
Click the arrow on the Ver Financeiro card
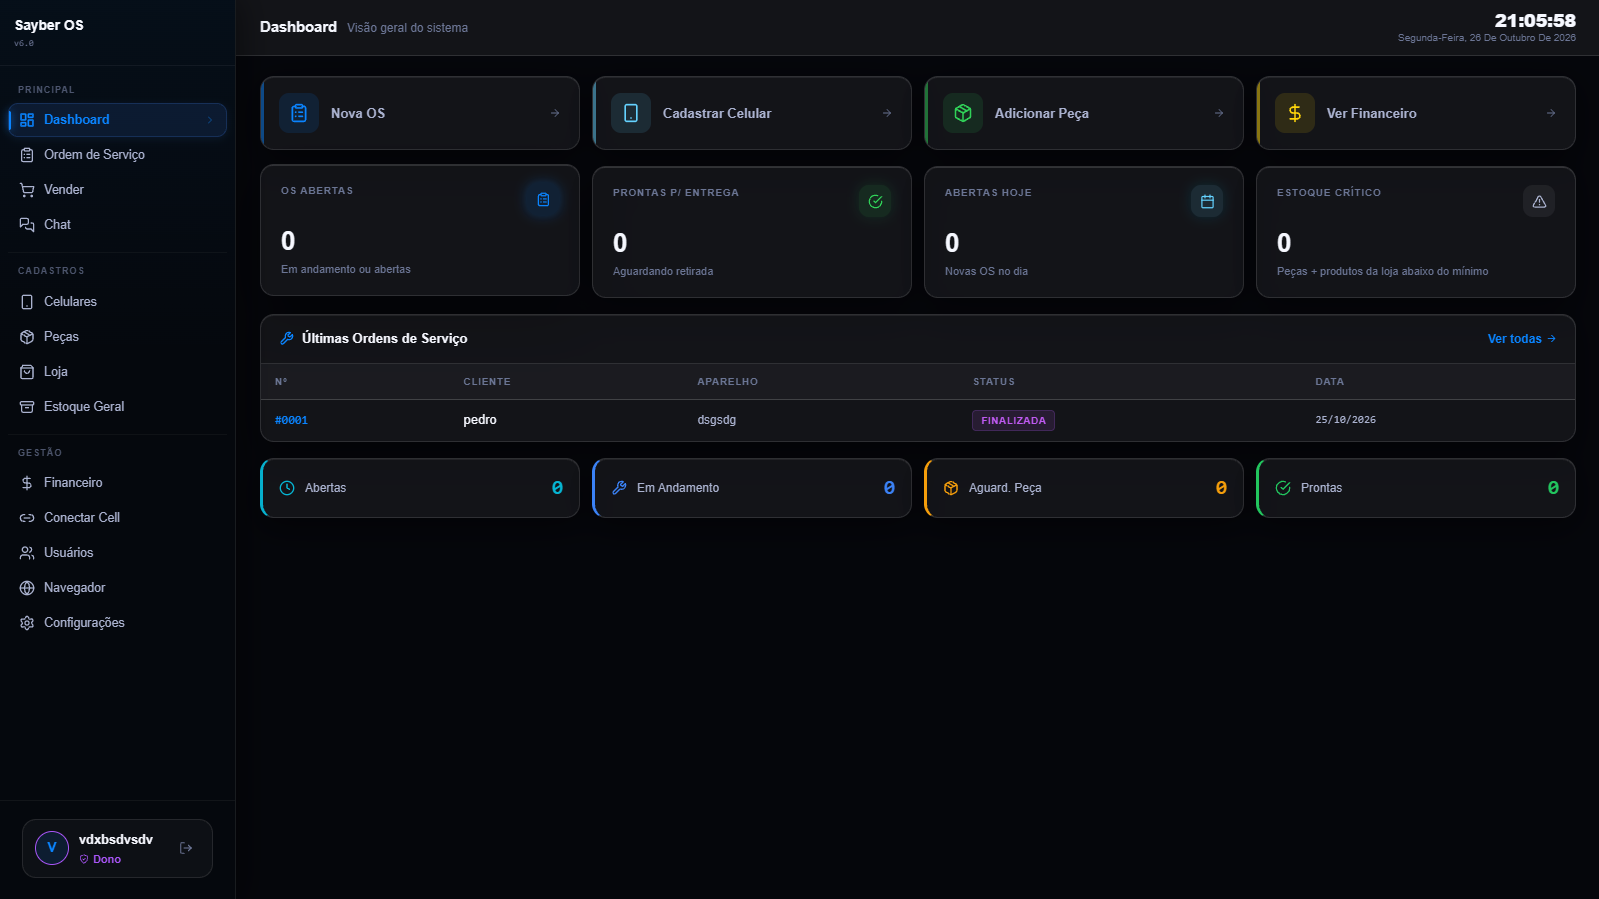tap(1551, 113)
